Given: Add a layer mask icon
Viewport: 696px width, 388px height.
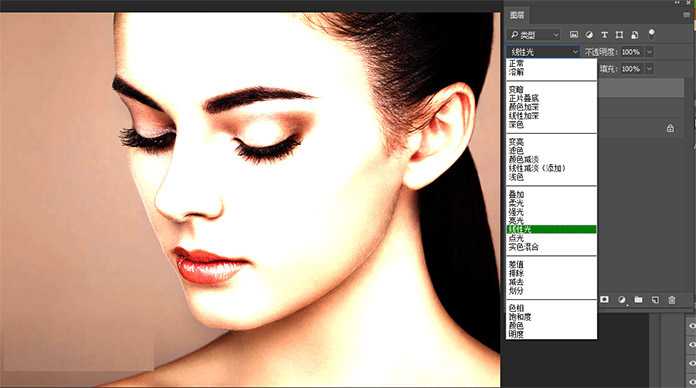Looking at the screenshot, I should point(604,300).
